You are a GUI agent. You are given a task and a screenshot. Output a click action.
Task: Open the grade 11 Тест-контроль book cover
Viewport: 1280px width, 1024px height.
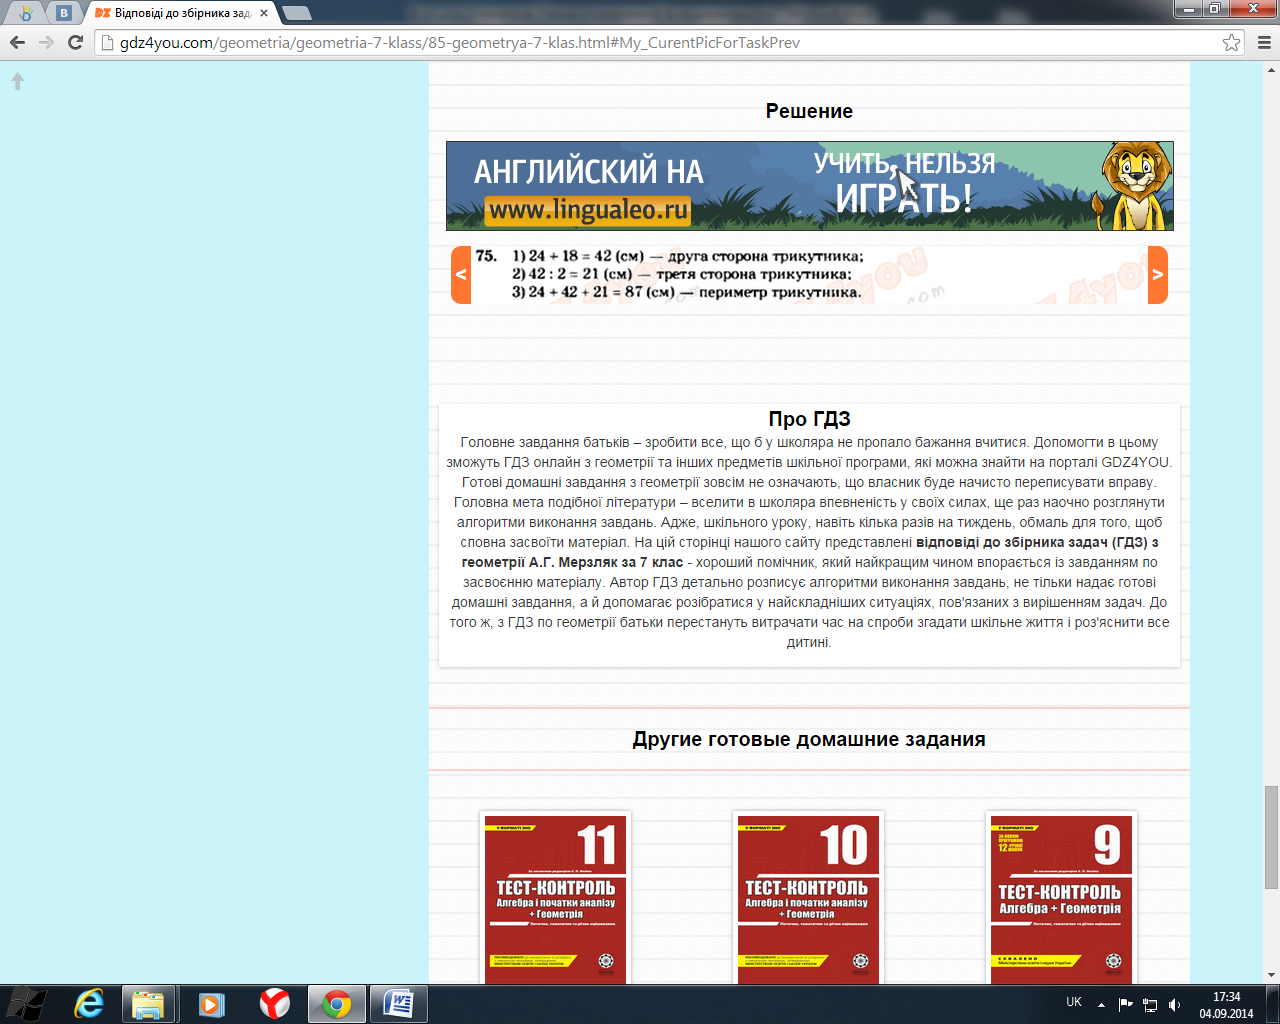[556, 898]
